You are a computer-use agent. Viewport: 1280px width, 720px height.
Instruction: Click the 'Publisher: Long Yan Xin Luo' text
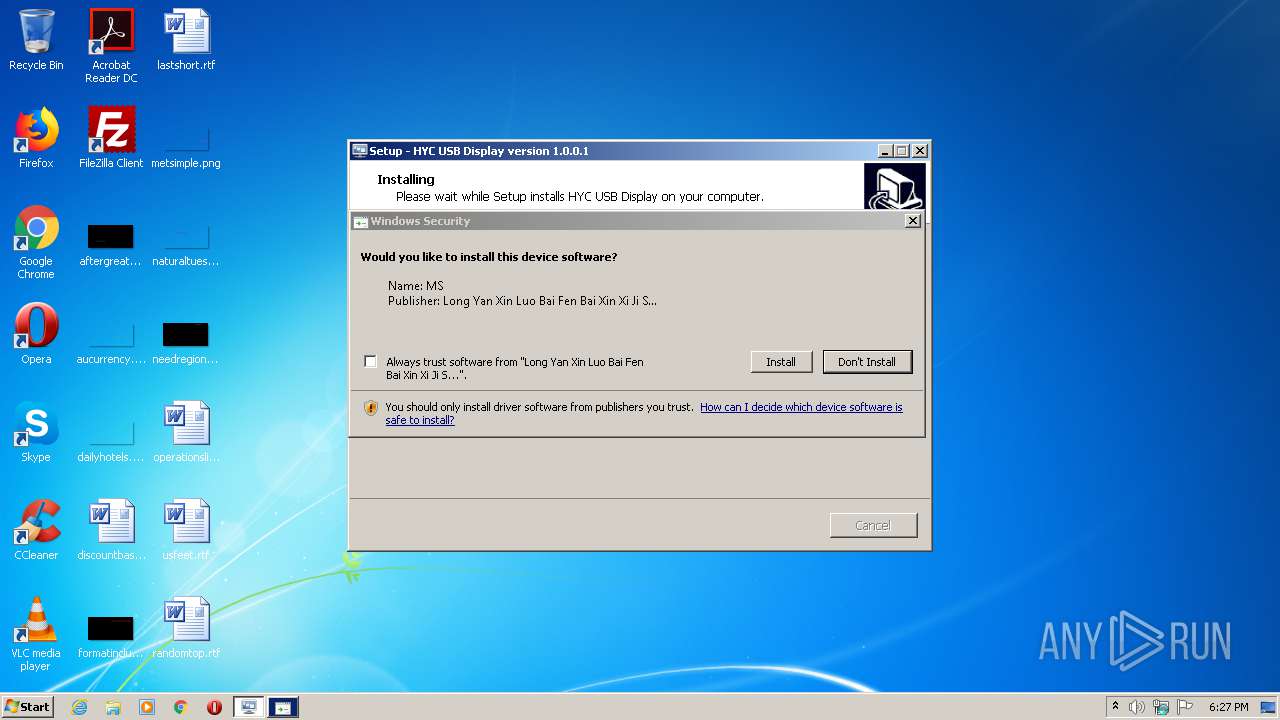pyautogui.click(x=522, y=301)
